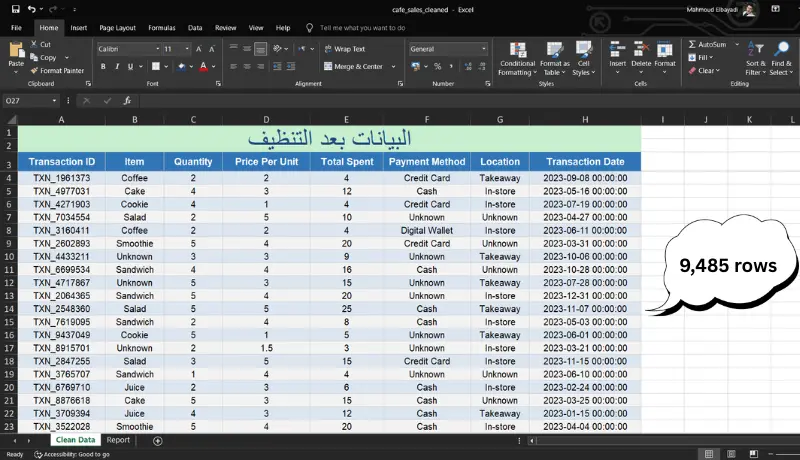This screenshot has width=800, height=460.
Task: Click the Orientation text angle icon
Action: pyautogui.click(x=277, y=48)
